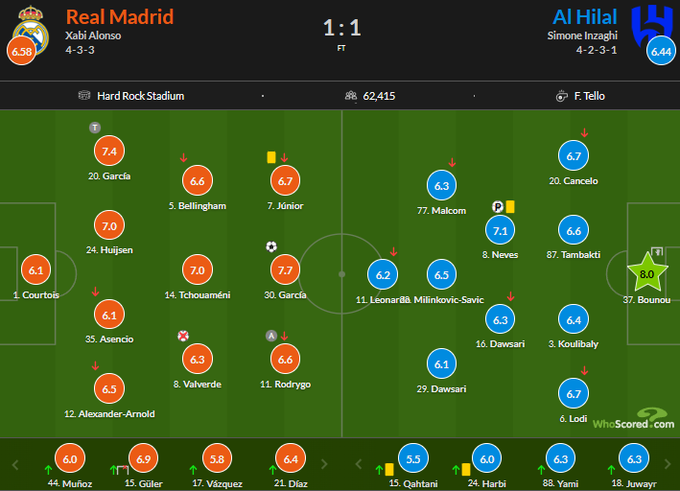This screenshot has height=491, width=680.
Task: Click the Hard Rock Stadium venue icon
Action: (85, 96)
